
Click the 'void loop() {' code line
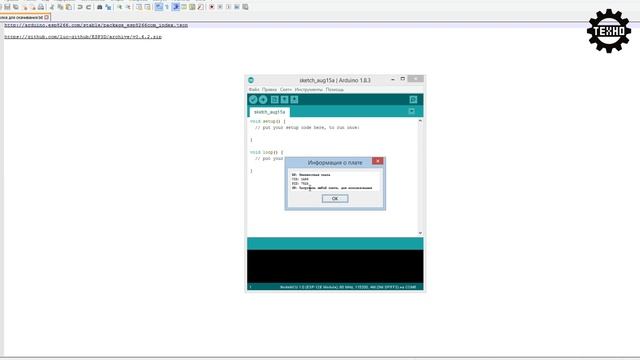267,152
